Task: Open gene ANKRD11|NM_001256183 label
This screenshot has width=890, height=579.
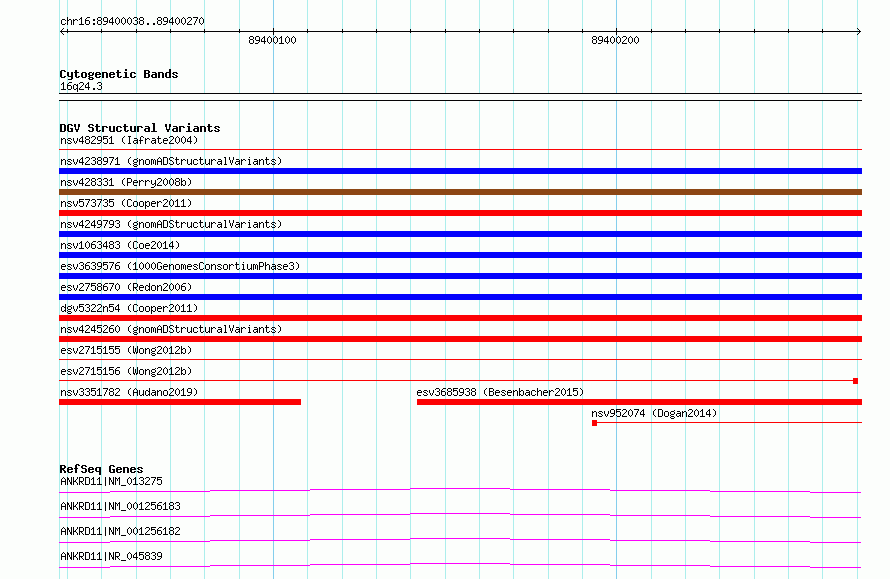Action: pos(120,506)
